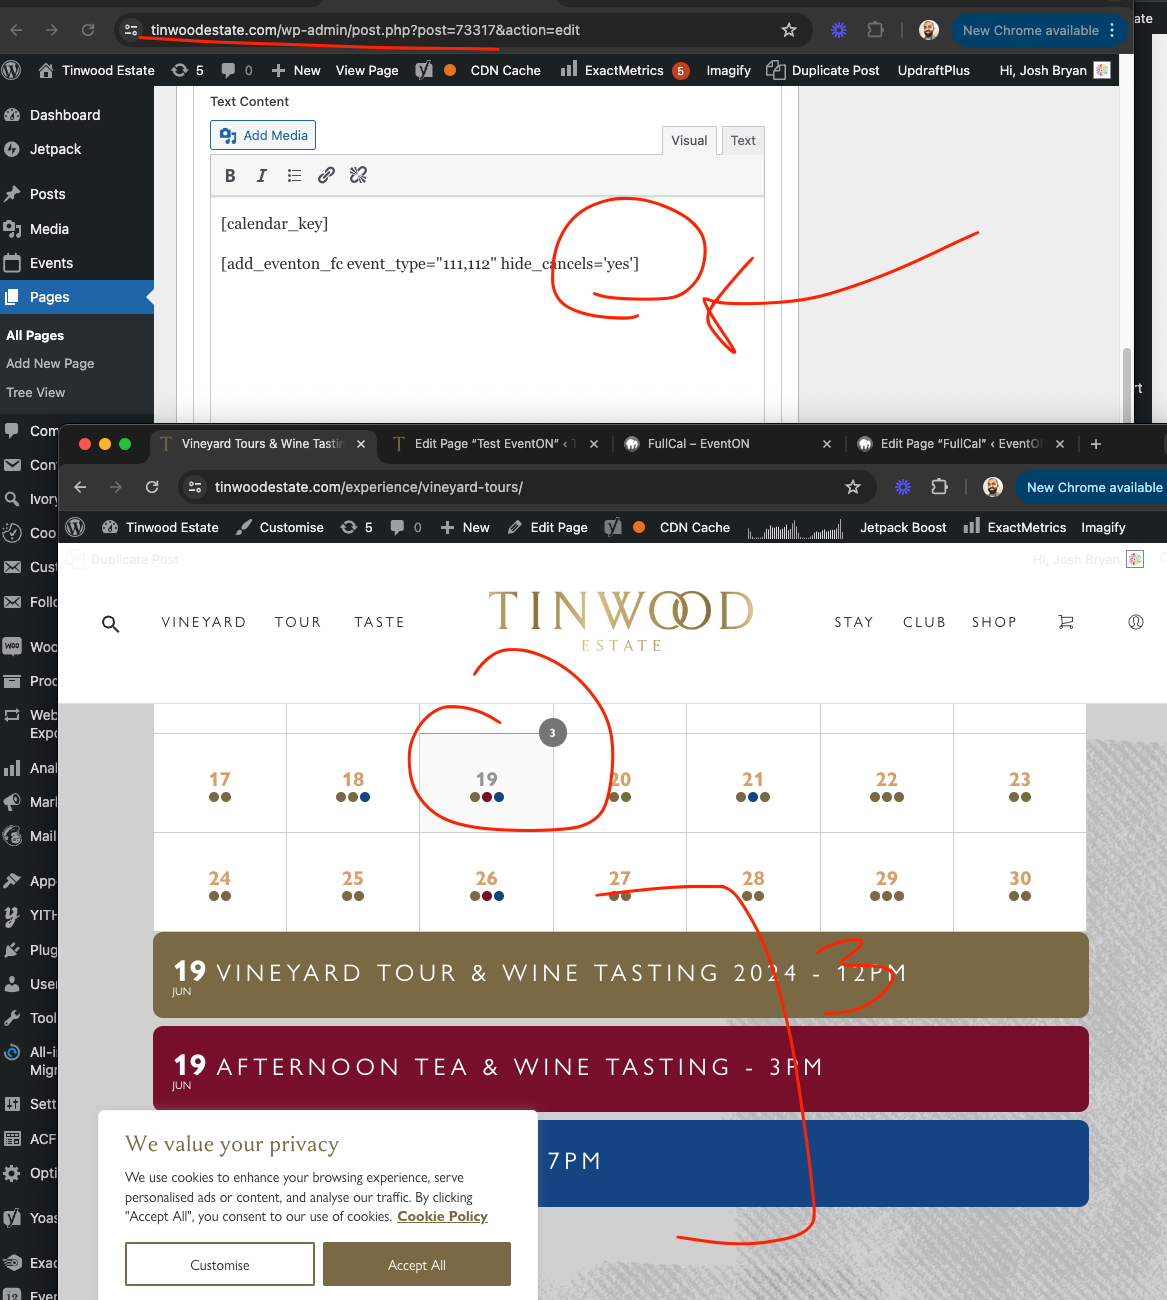Remove link using unlink icon in editor
The image size is (1167, 1300).
click(x=358, y=175)
